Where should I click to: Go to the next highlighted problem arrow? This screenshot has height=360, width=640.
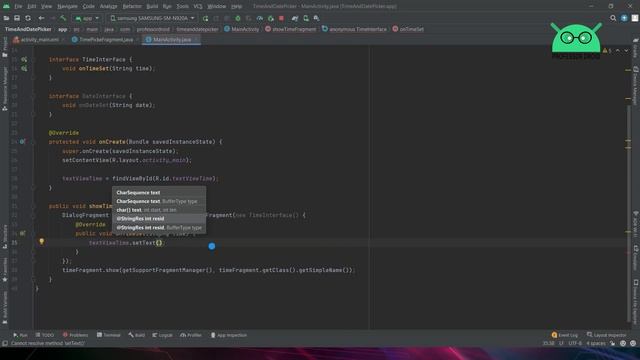(x=627, y=51)
